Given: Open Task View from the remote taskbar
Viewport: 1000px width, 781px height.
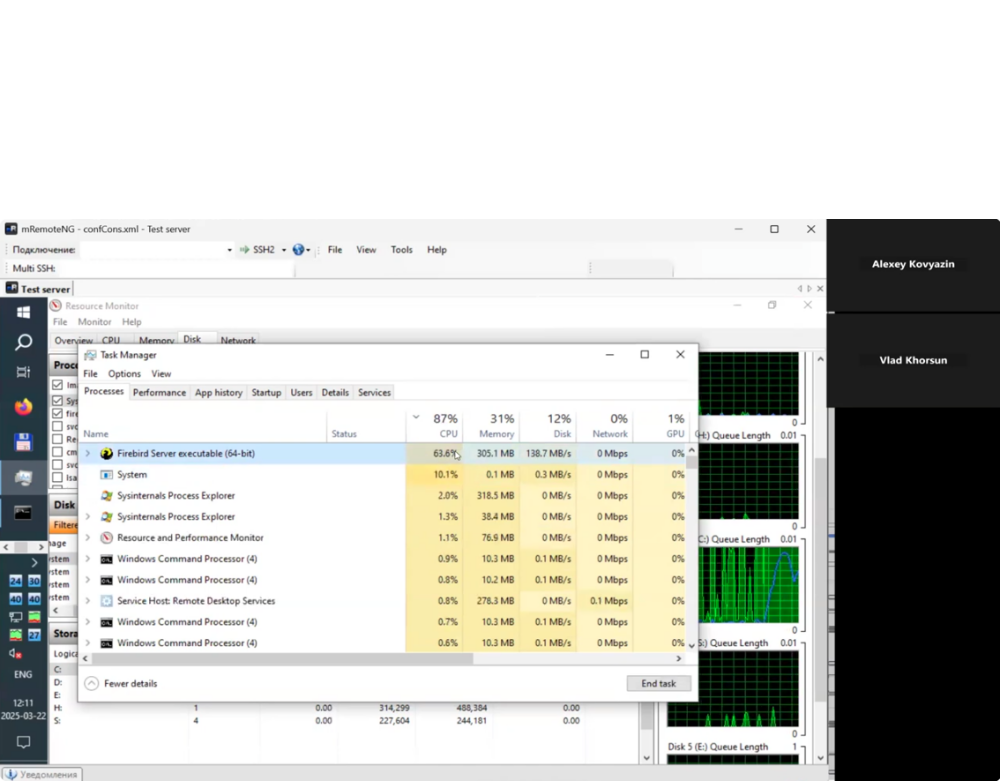Looking at the screenshot, I should [23, 372].
